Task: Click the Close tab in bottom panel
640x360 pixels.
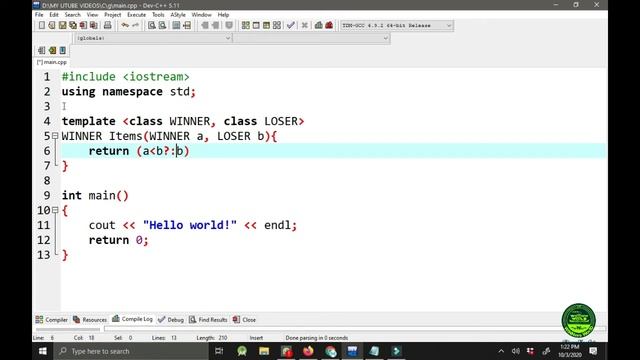Action: tap(244, 320)
